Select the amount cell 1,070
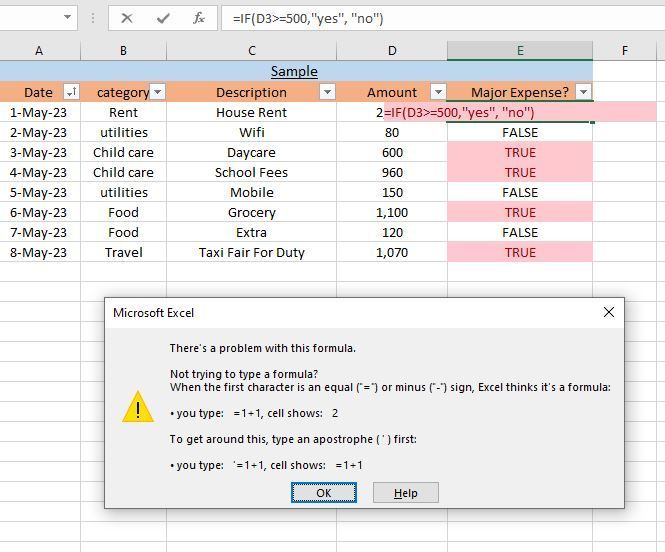The width and height of the screenshot is (665, 552). [x=392, y=252]
